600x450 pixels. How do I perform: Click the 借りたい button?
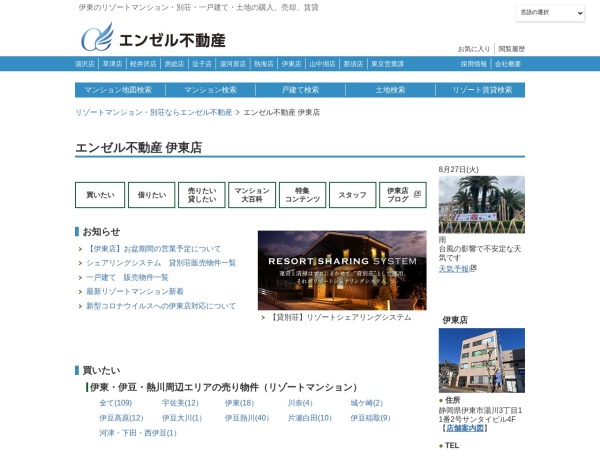click(152, 195)
